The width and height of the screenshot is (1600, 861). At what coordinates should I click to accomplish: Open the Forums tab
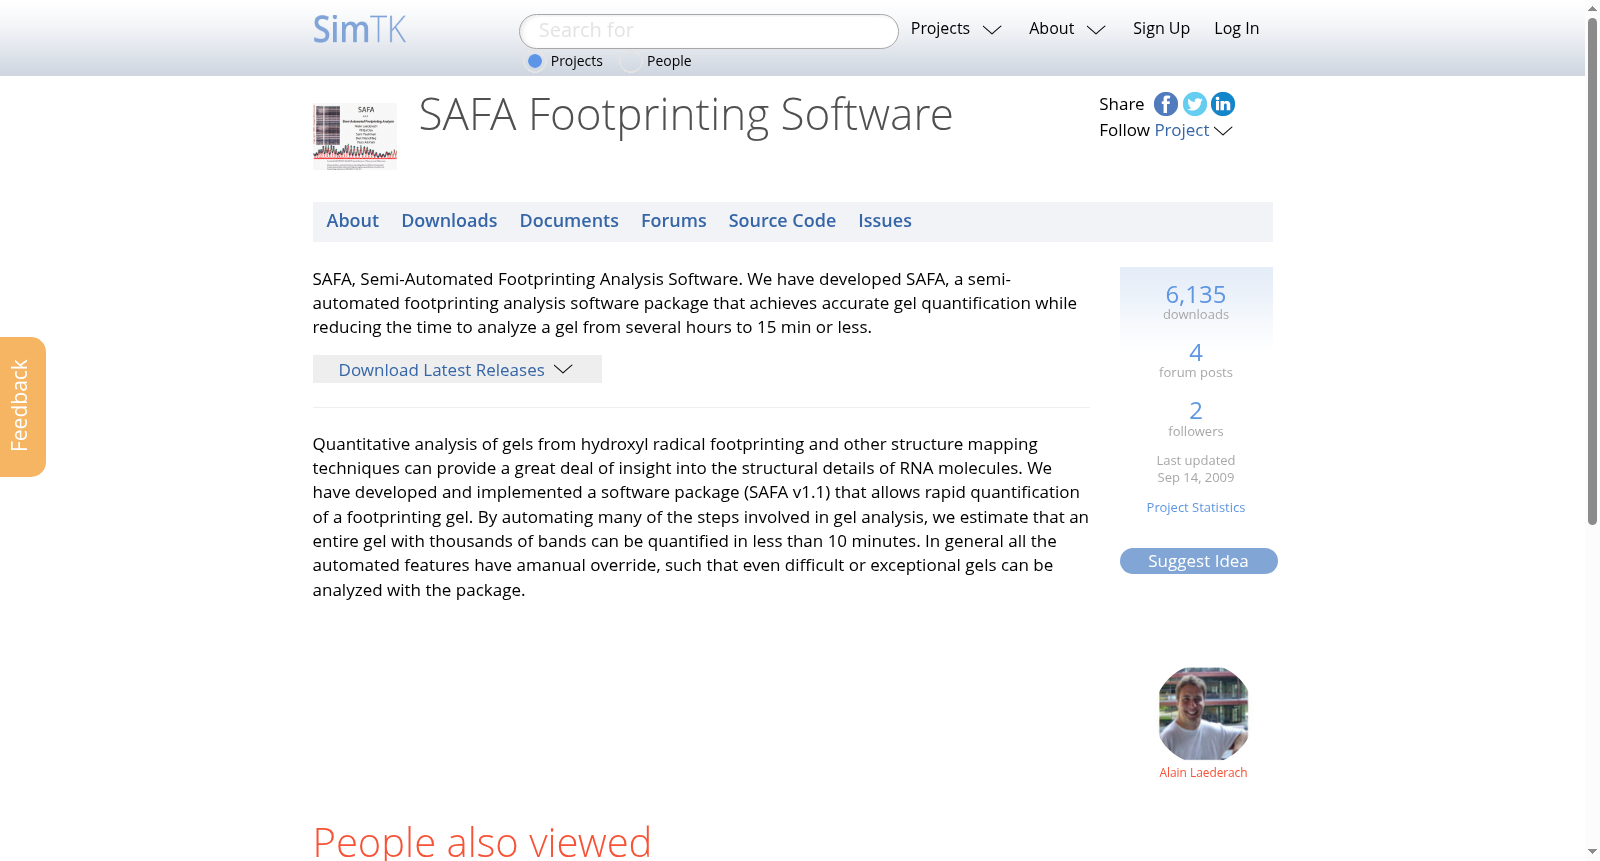(x=674, y=221)
